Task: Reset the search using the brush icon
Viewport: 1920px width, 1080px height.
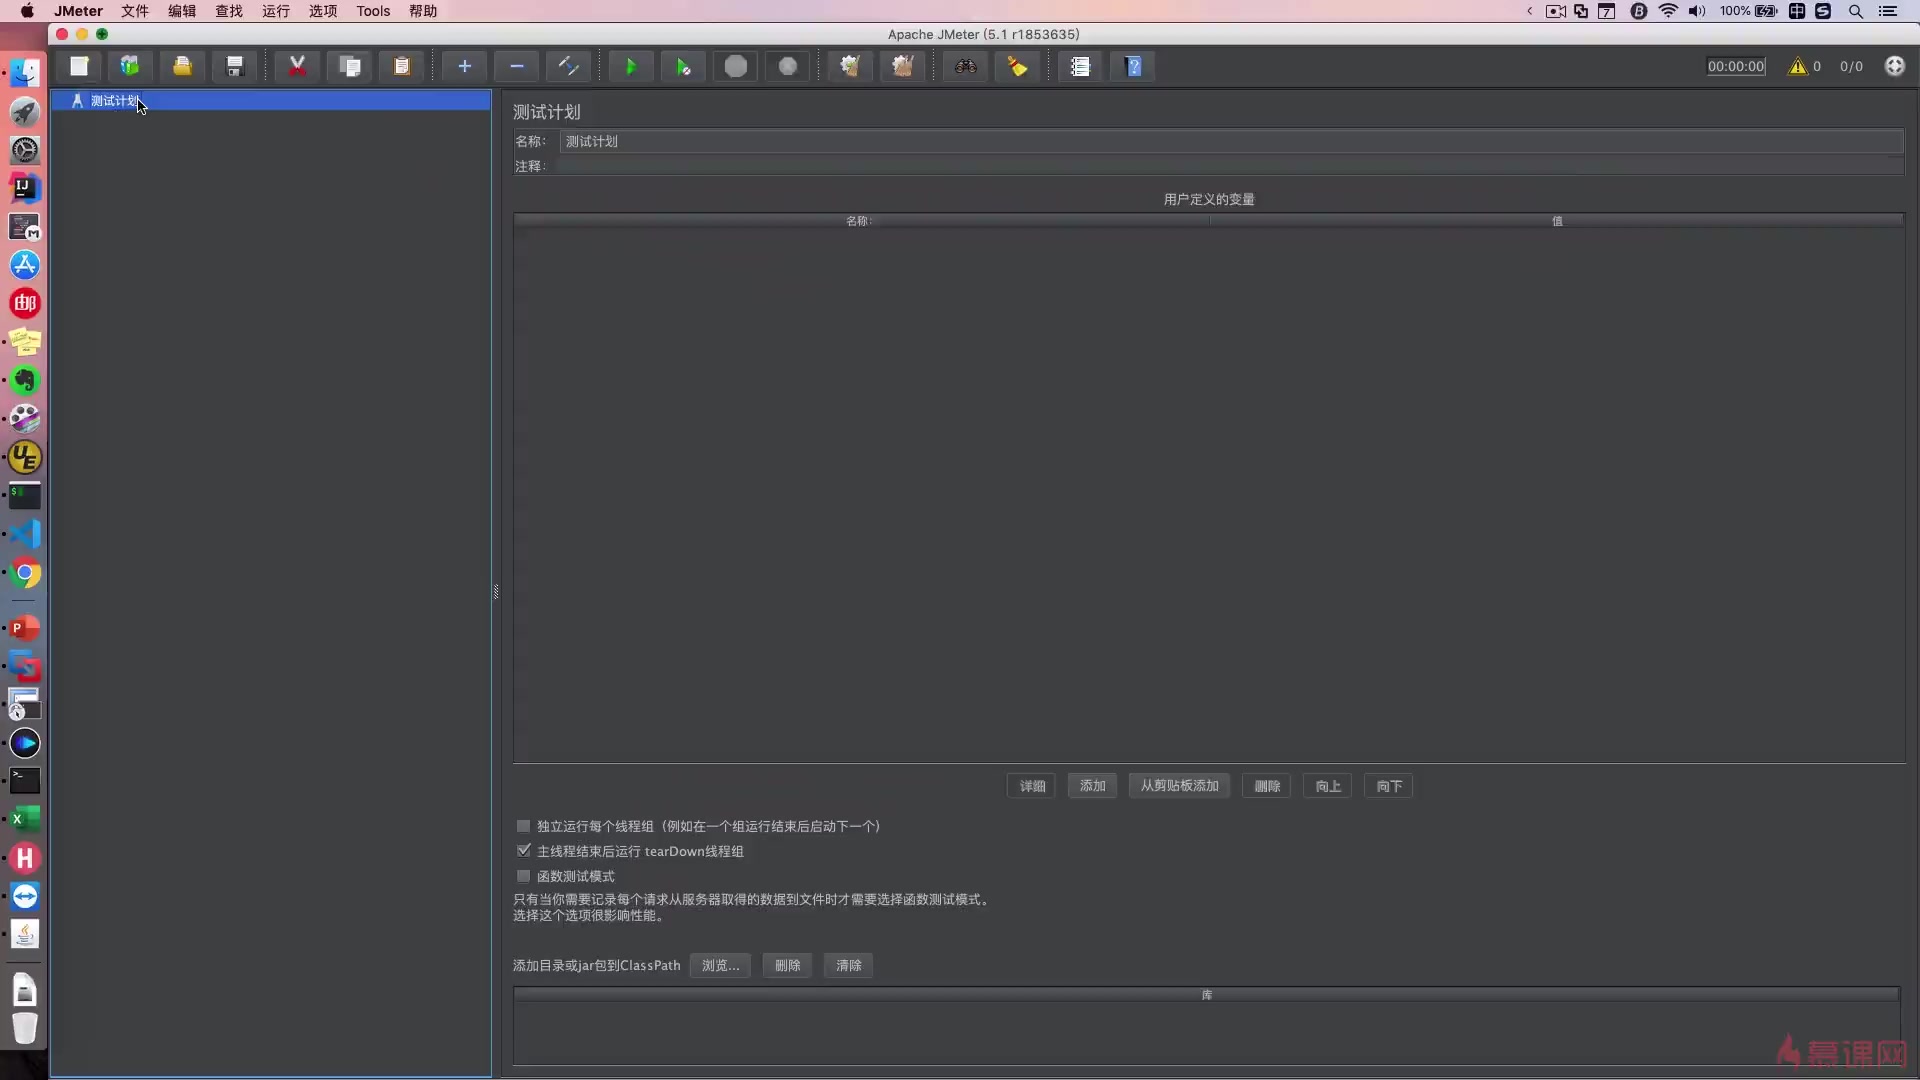Action: point(1018,66)
